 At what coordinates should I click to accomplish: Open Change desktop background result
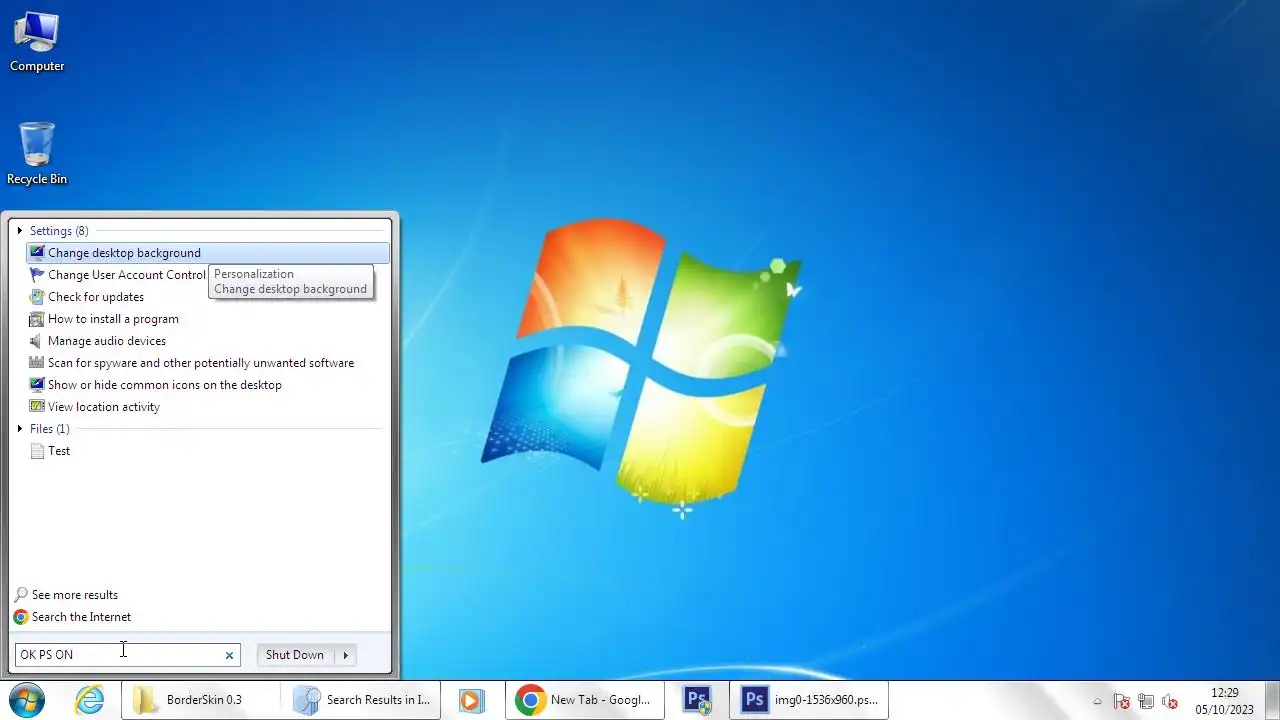(x=208, y=253)
